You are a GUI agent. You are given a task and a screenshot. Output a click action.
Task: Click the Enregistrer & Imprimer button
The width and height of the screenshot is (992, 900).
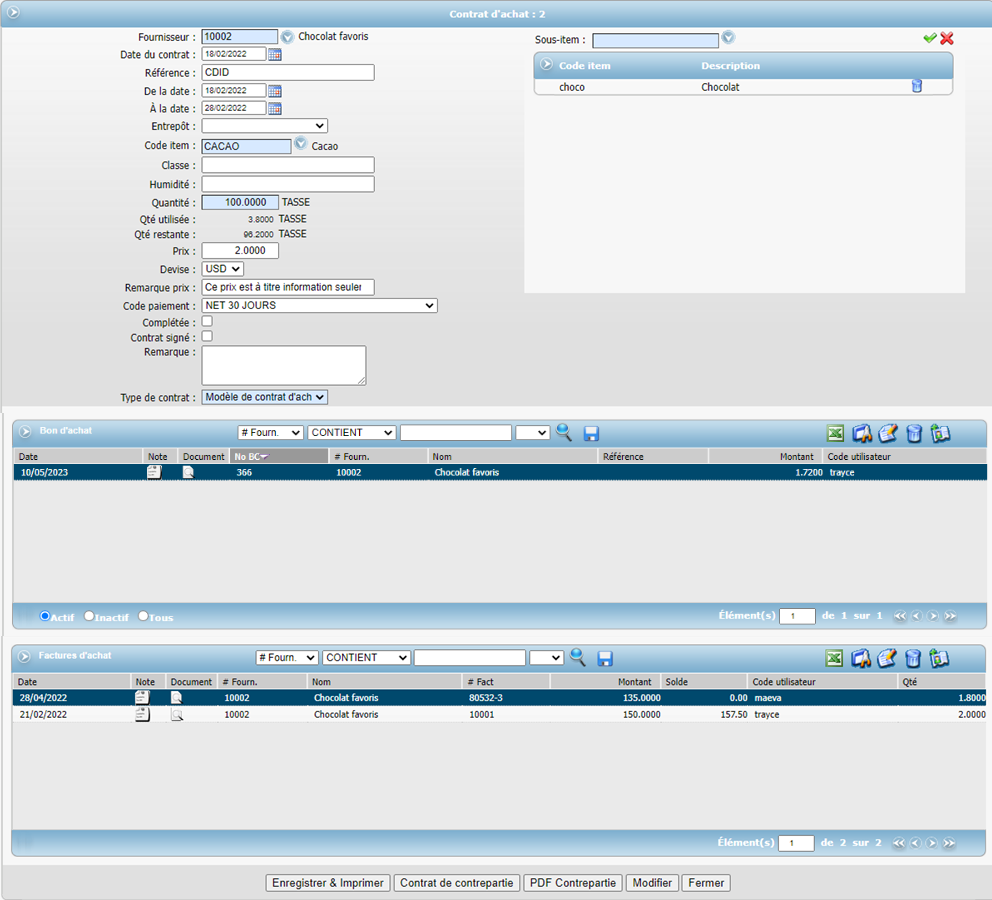[x=328, y=883]
